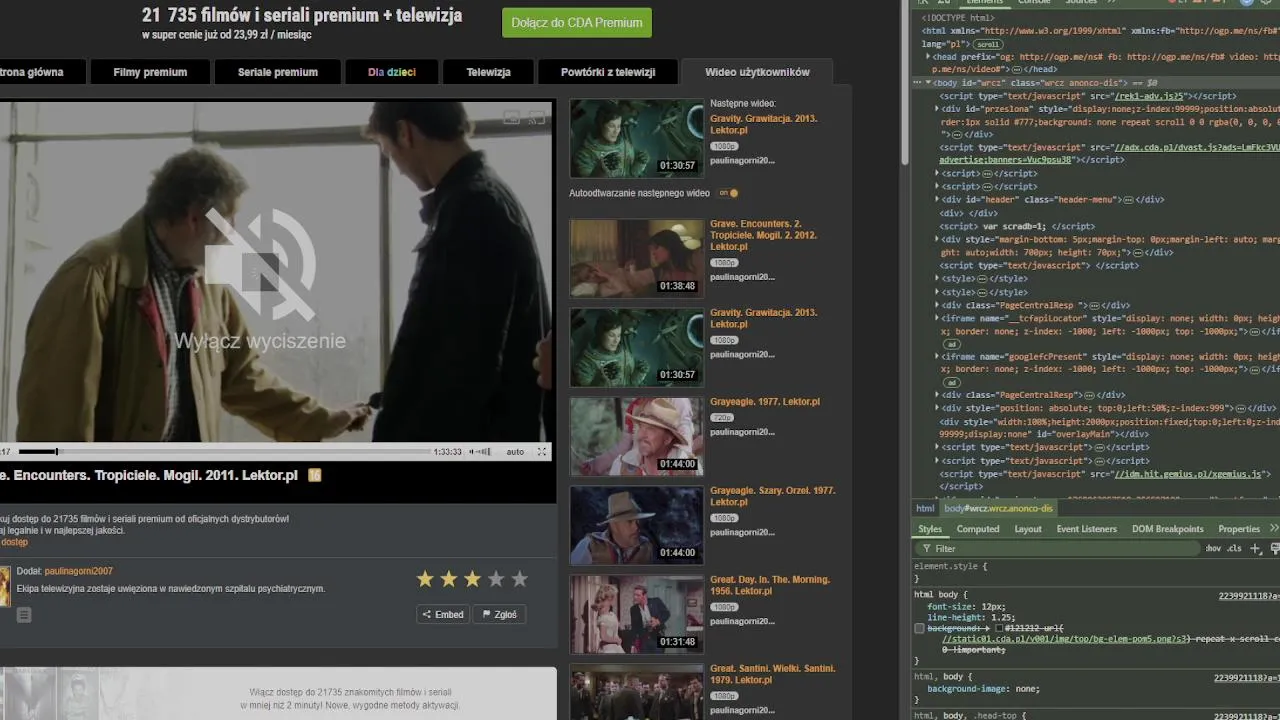The width and height of the screenshot is (1280, 720).
Task: Open the Dla dzieci tab
Action: coord(392,72)
